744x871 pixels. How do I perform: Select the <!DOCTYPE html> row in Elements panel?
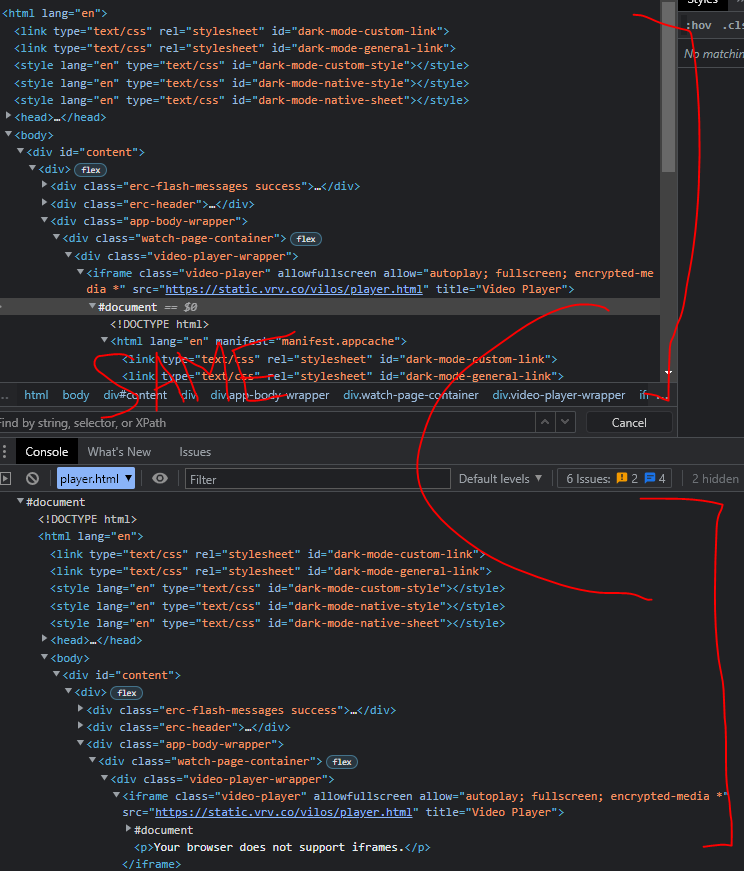click(159, 324)
